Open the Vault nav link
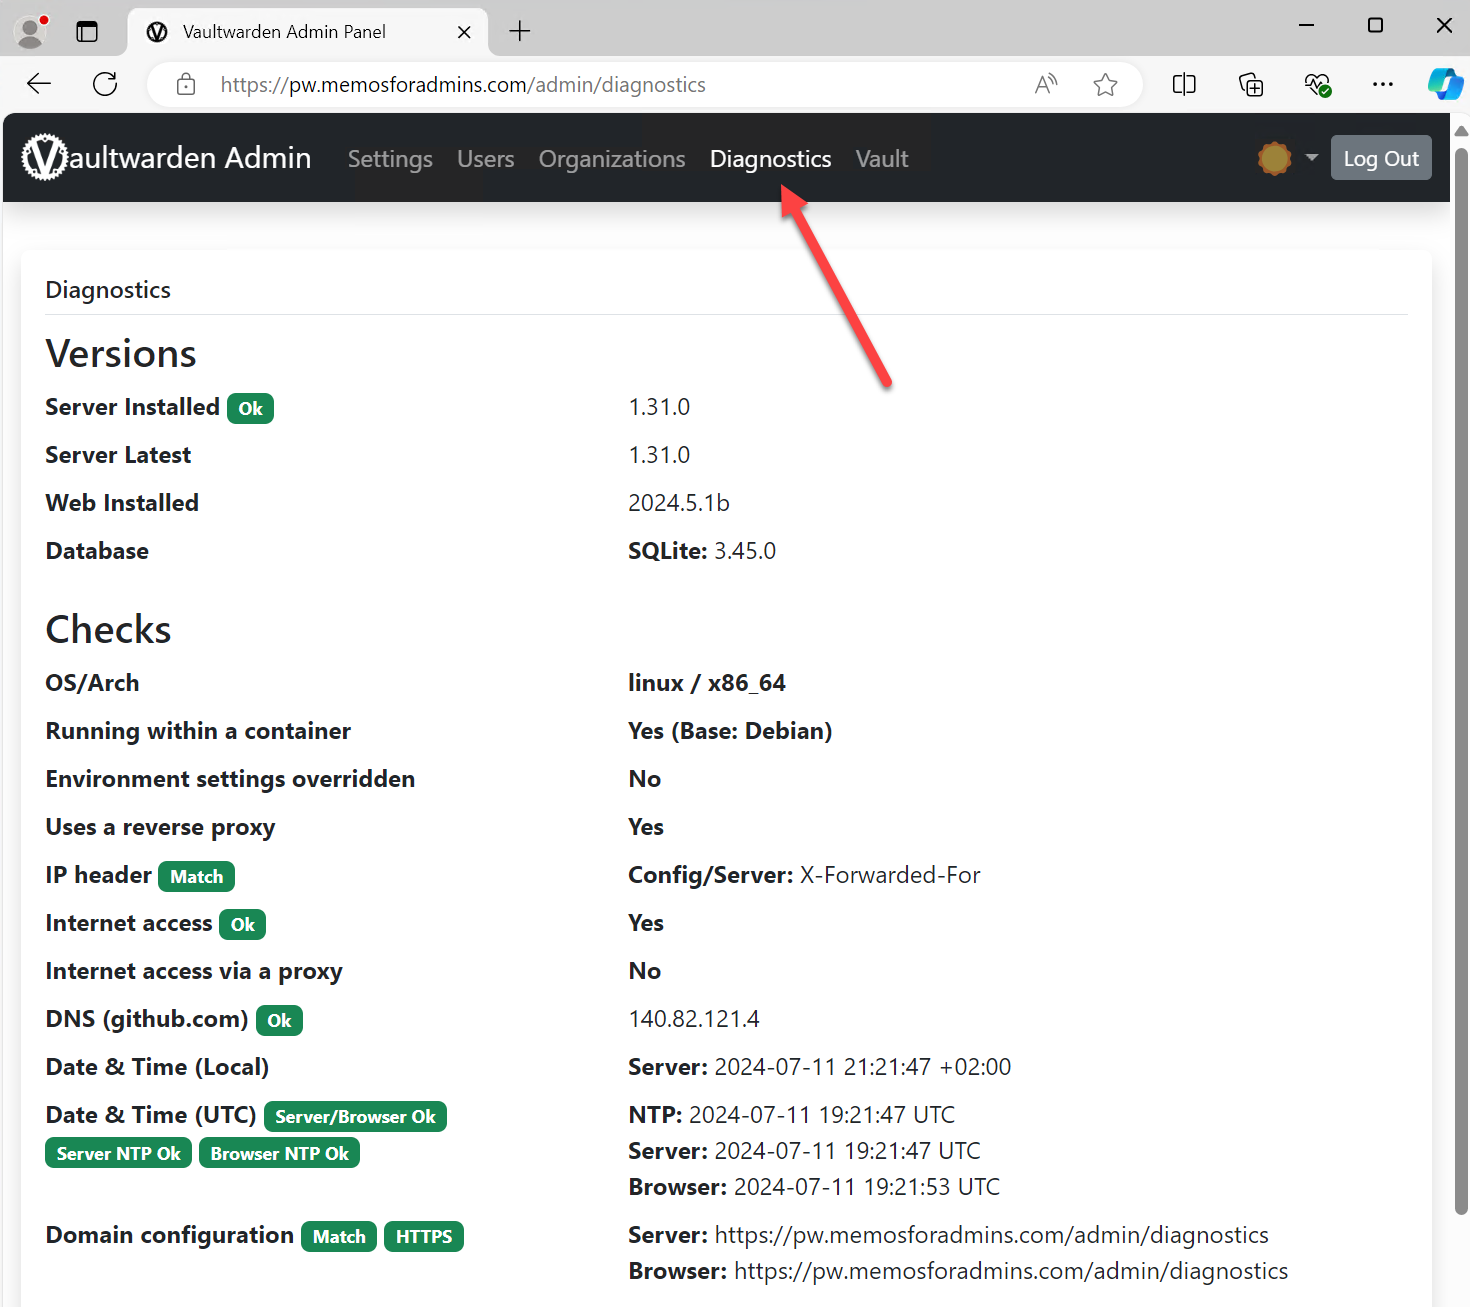Image resolution: width=1470 pixels, height=1307 pixels. click(x=882, y=159)
